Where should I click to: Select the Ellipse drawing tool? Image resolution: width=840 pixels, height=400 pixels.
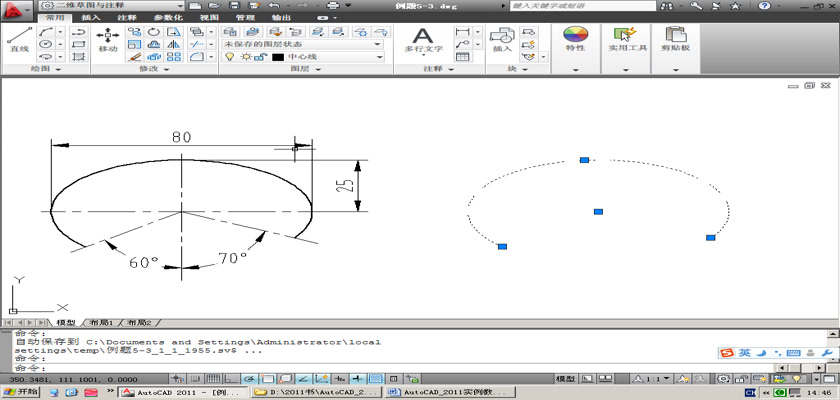coord(46,56)
